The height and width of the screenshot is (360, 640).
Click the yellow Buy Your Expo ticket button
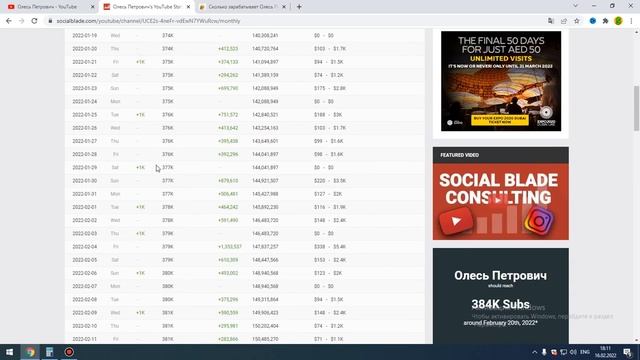tap(500, 120)
